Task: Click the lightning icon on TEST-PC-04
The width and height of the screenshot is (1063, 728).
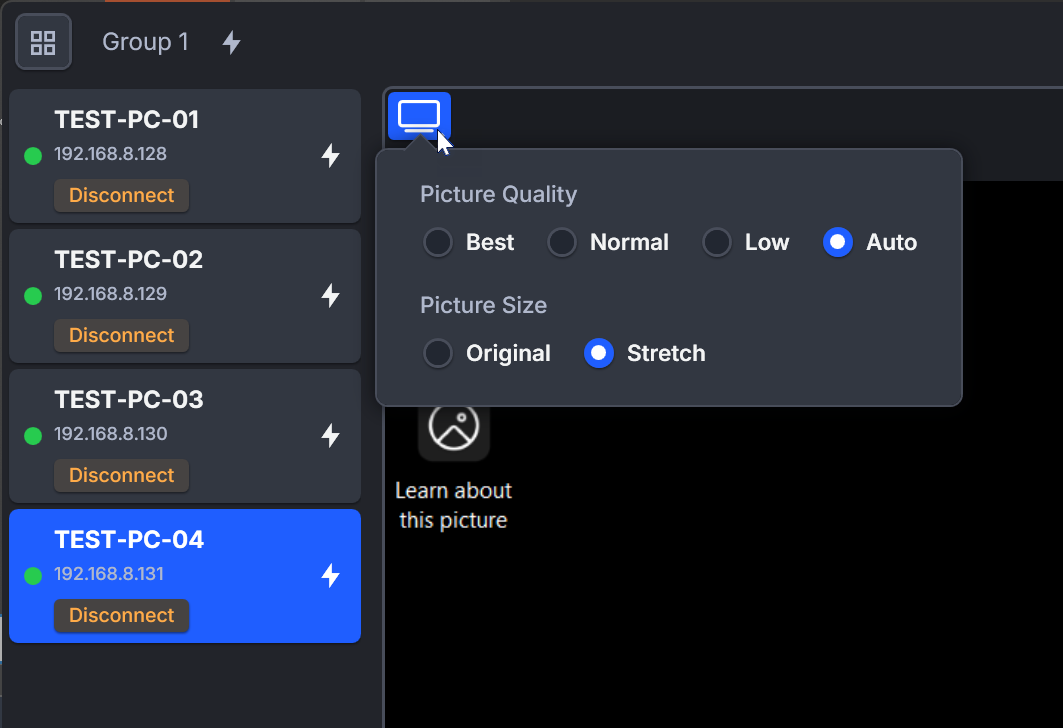Action: point(330,575)
